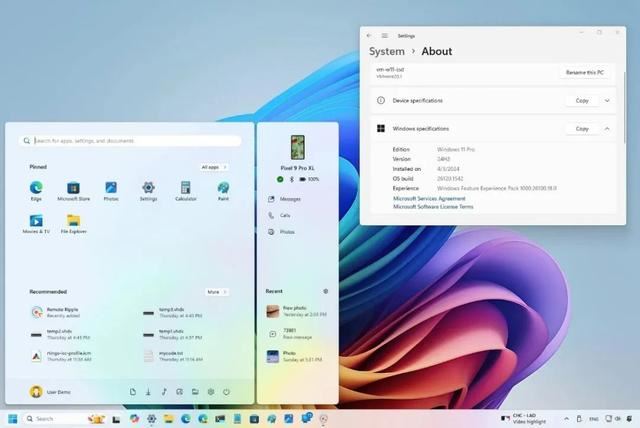640x428 pixels.
Task: Open the File Explorer folder icon in Start footer
Action: (195, 392)
